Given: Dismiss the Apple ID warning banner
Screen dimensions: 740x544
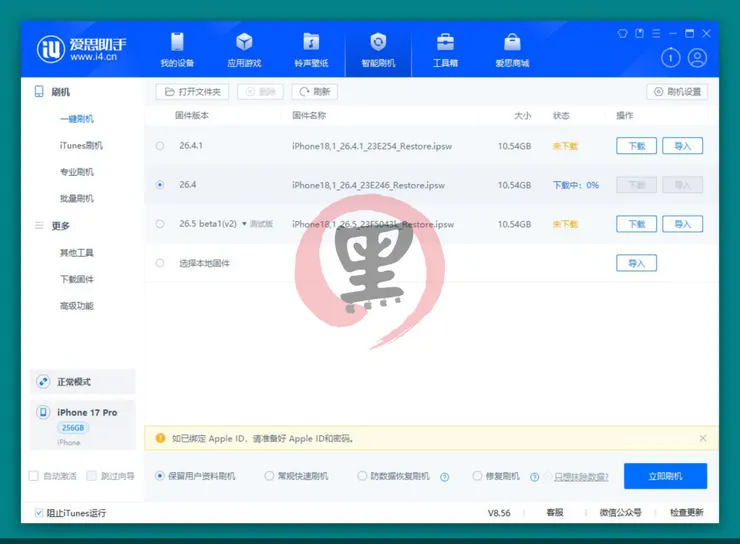Looking at the screenshot, I should [703, 438].
